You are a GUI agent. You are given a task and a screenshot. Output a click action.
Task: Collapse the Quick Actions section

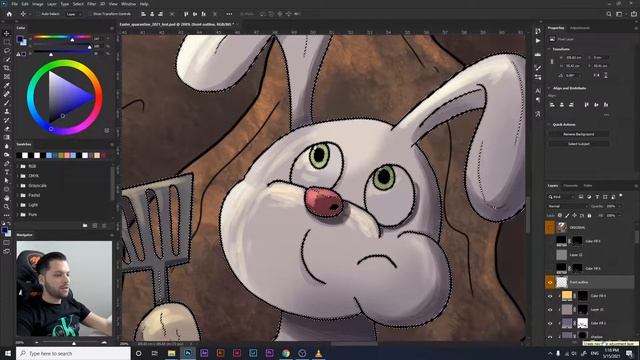click(549, 124)
